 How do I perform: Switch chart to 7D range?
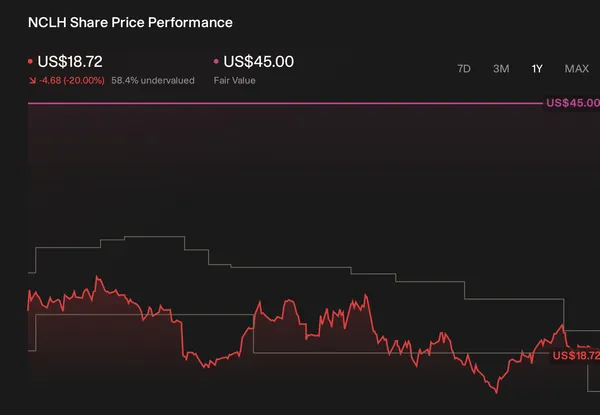click(464, 69)
